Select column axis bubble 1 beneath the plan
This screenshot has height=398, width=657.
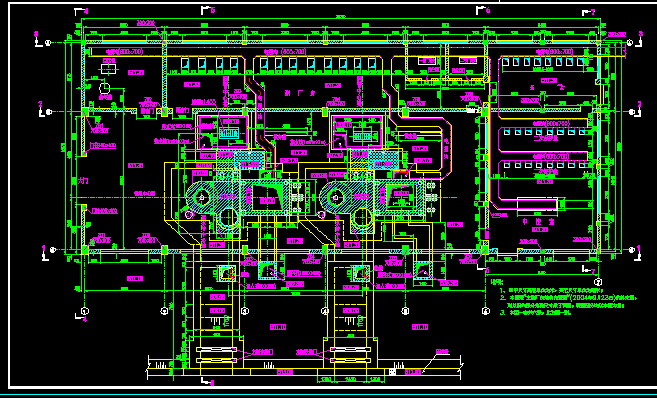click(85, 311)
